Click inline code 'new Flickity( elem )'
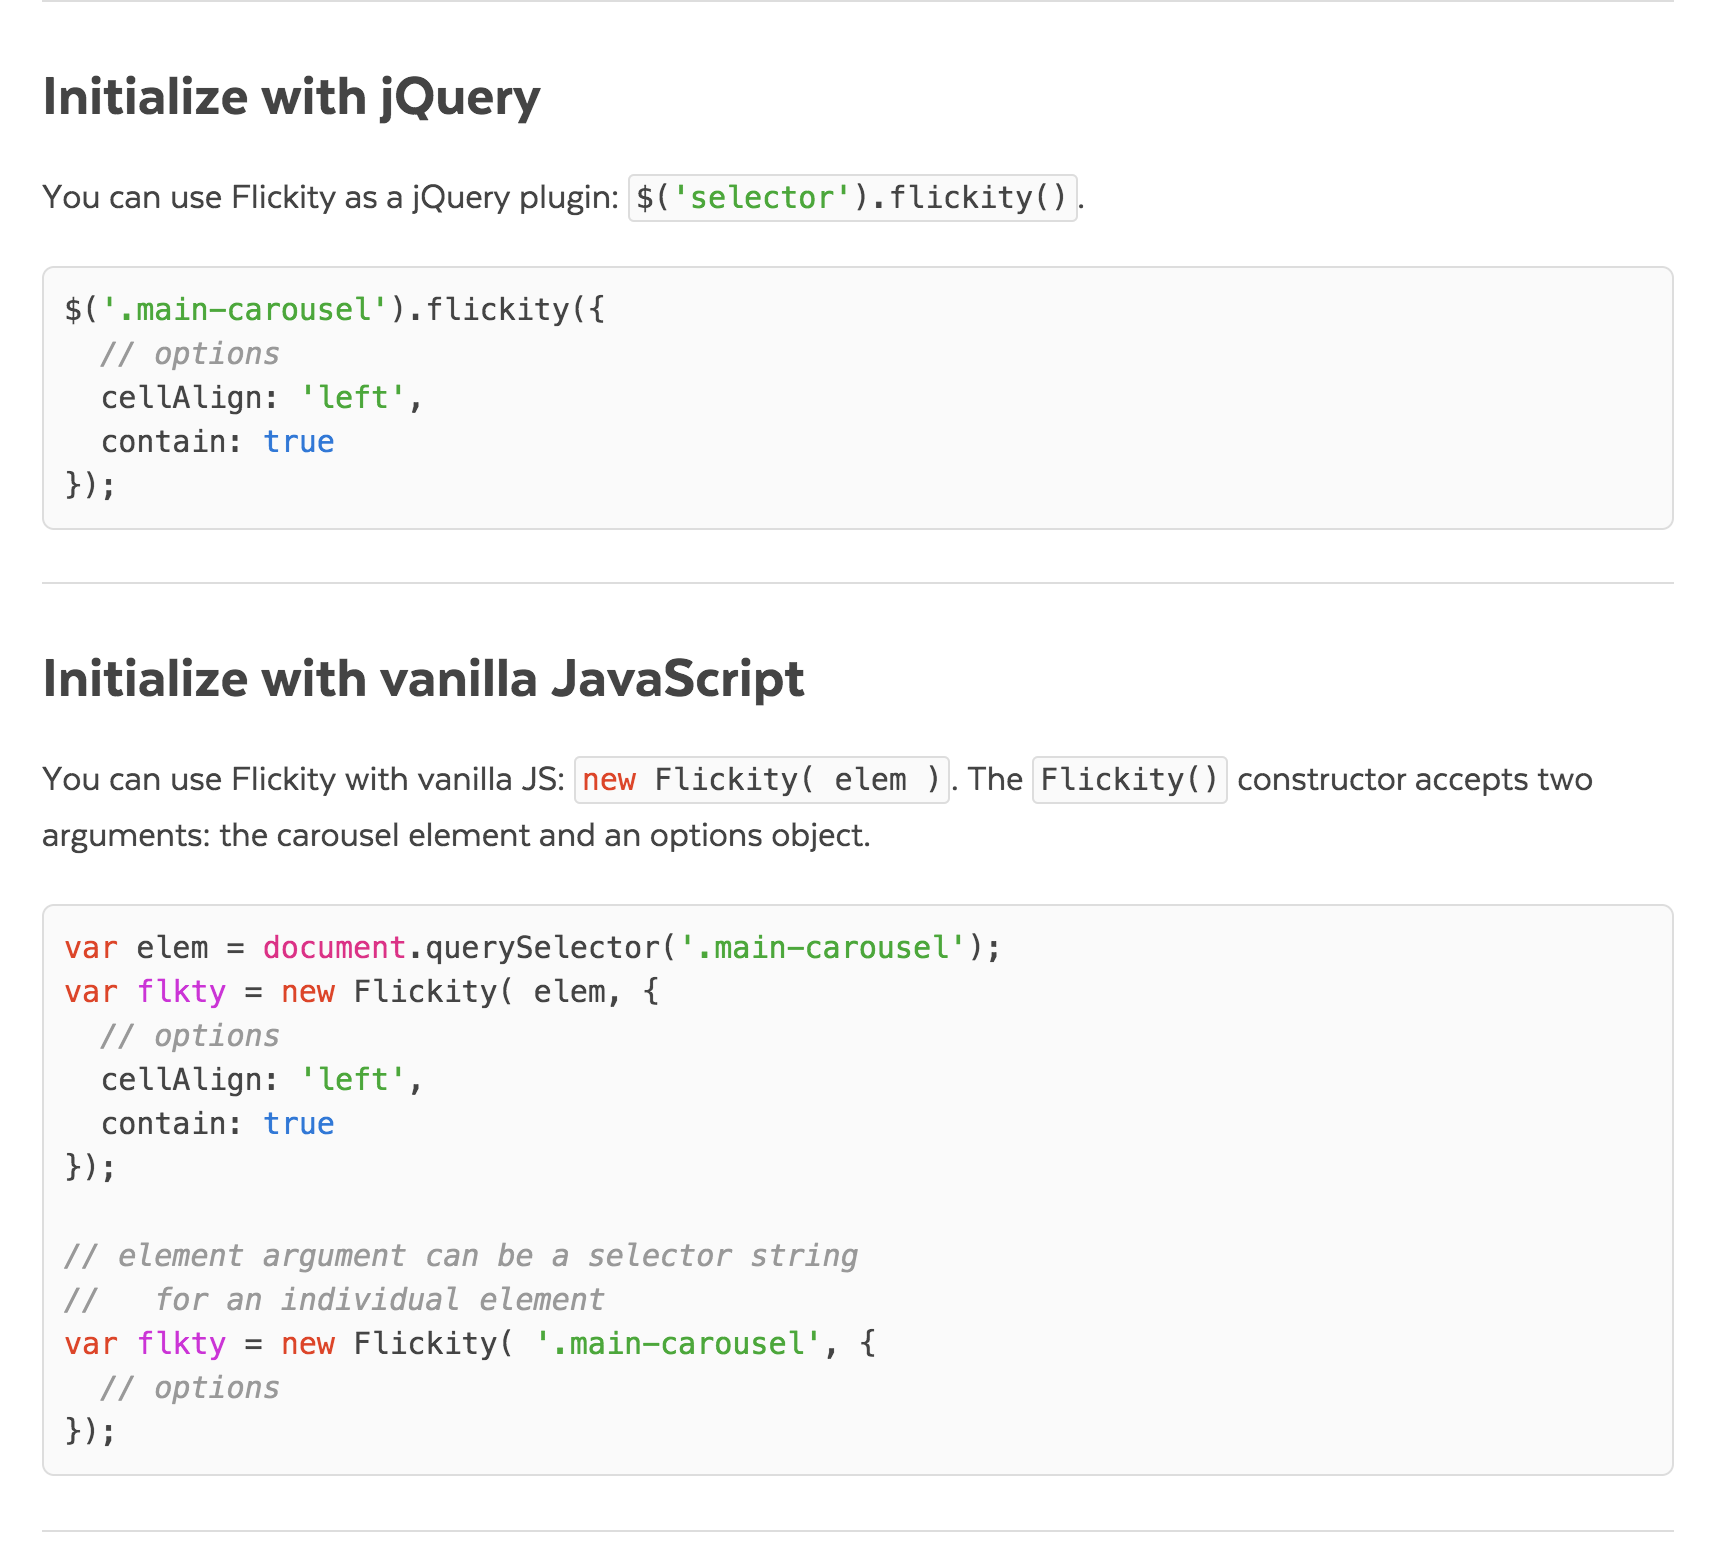Viewport: 1726px width, 1566px height. click(761, 779)
